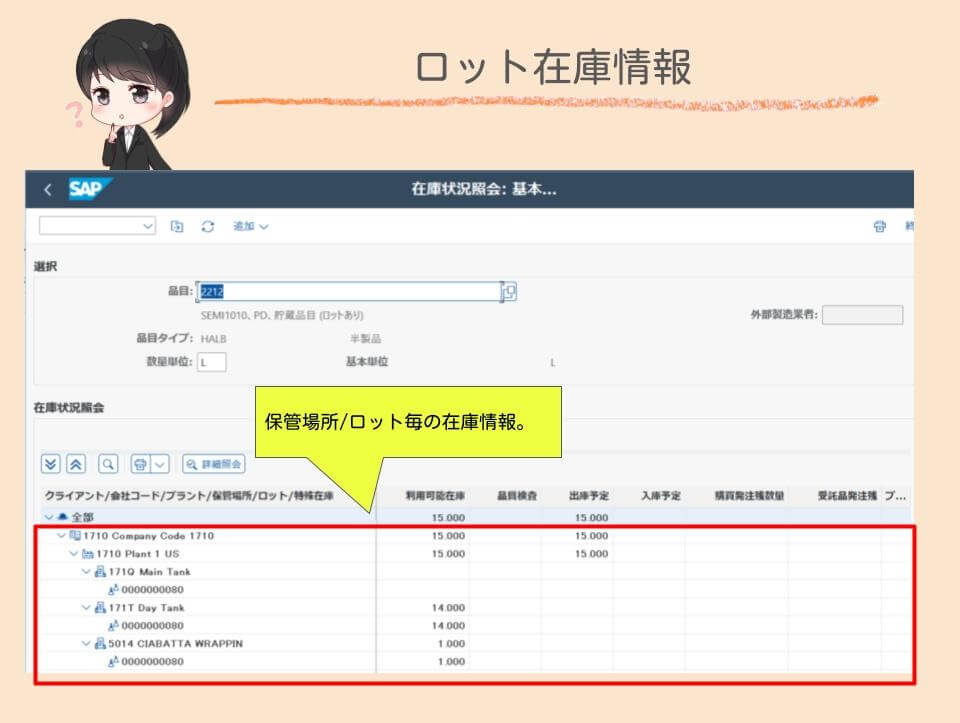Collapse all tree rows with double-up chevron
Viewport: 960px width, 723px height.
tap(75, 463)
